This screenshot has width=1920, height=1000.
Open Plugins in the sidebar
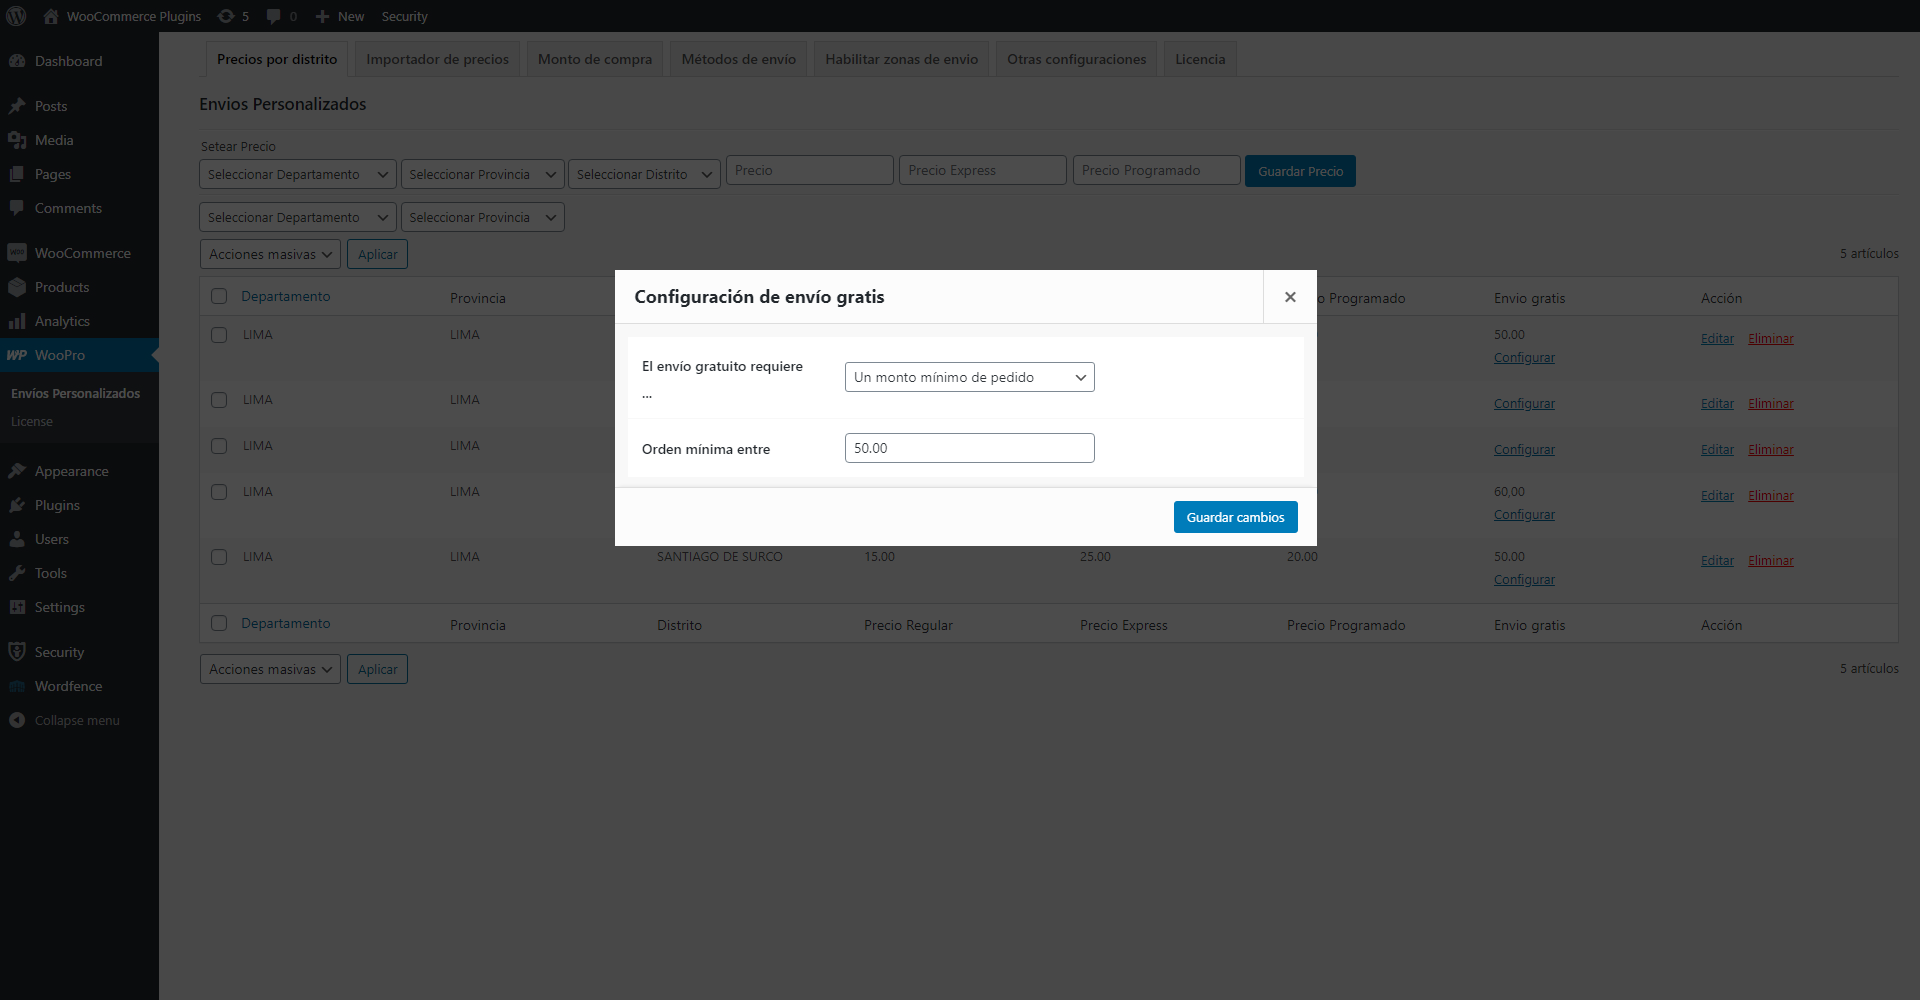[x=57, y=505]
